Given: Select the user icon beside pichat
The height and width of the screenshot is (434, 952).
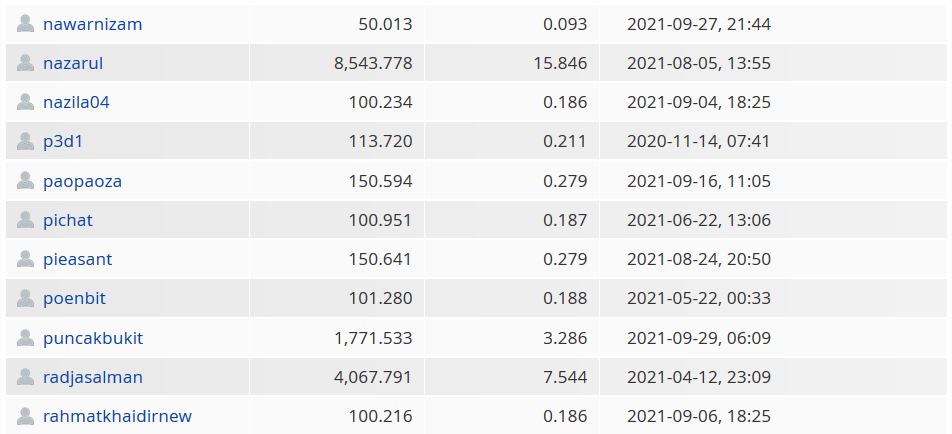Looking at the screenshot, I should coord(26,220).
